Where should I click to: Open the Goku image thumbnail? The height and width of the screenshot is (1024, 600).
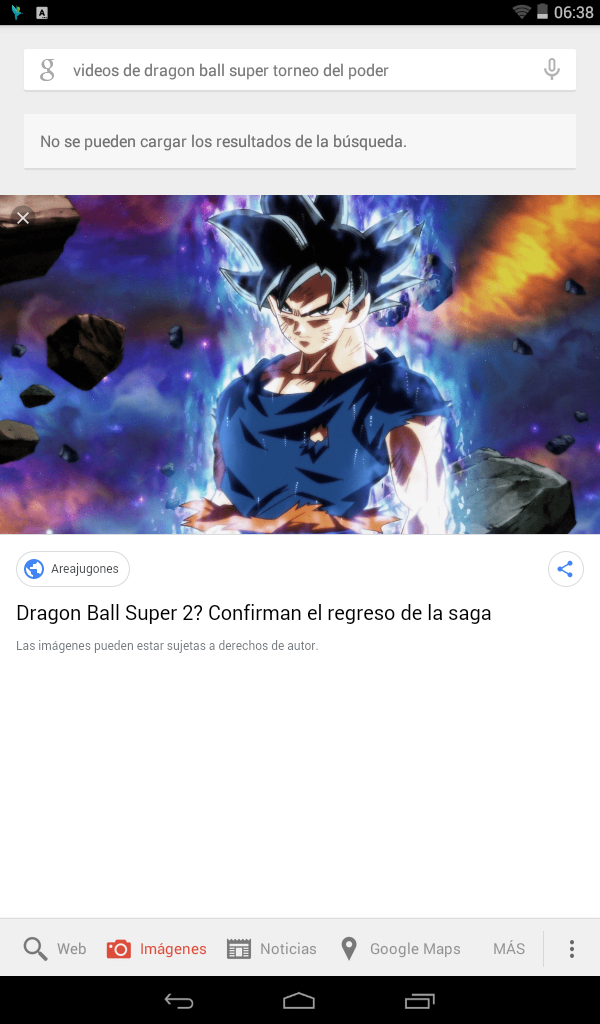pyautogui.click(x=300, y=364)
